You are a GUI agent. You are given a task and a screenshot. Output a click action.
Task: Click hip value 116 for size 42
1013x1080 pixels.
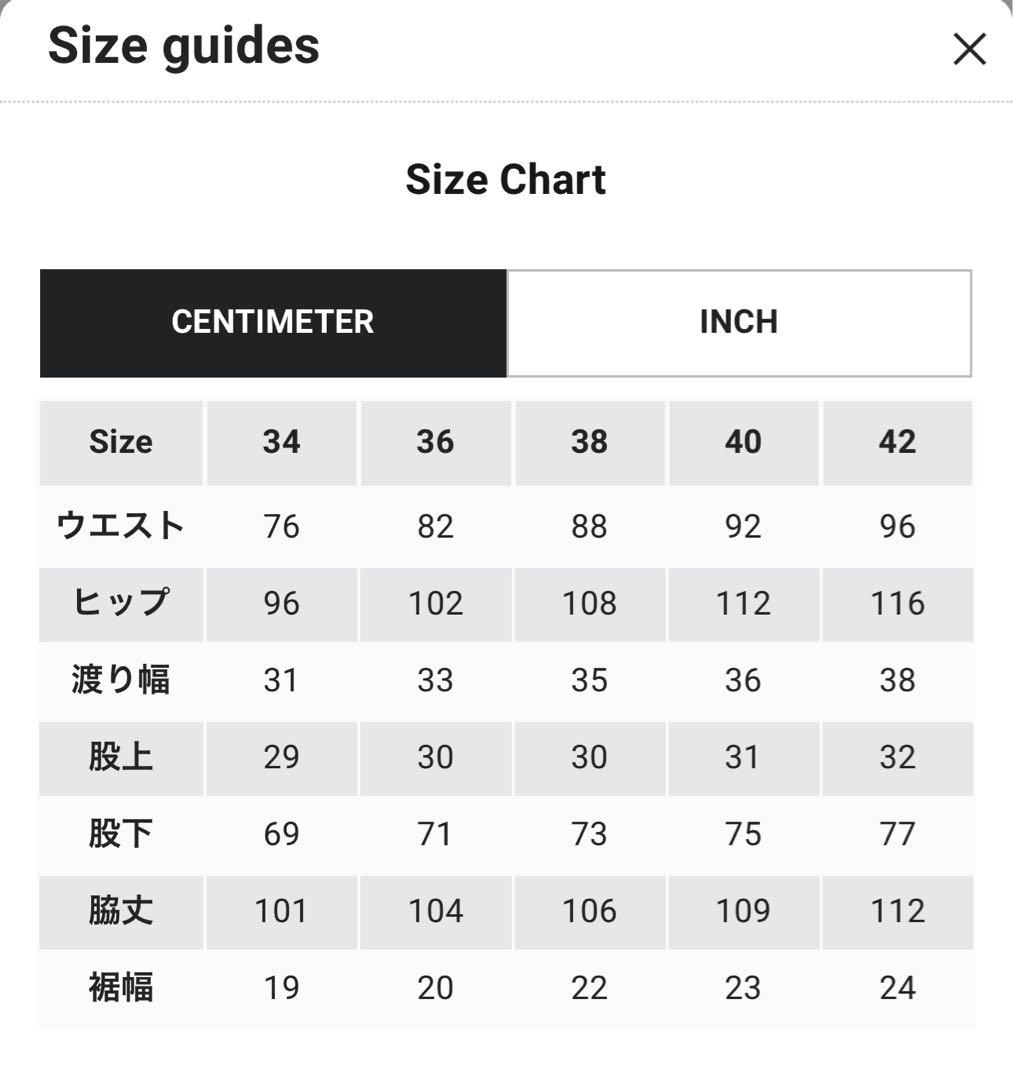[897, 604]
